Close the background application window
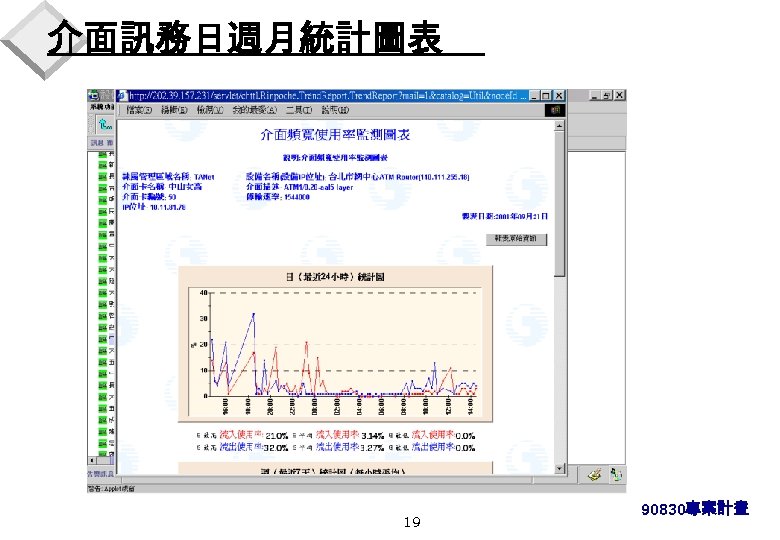Image resolution: width=780 pixels, height=540 pixels. pyautogui.click(x=619, y=95)
